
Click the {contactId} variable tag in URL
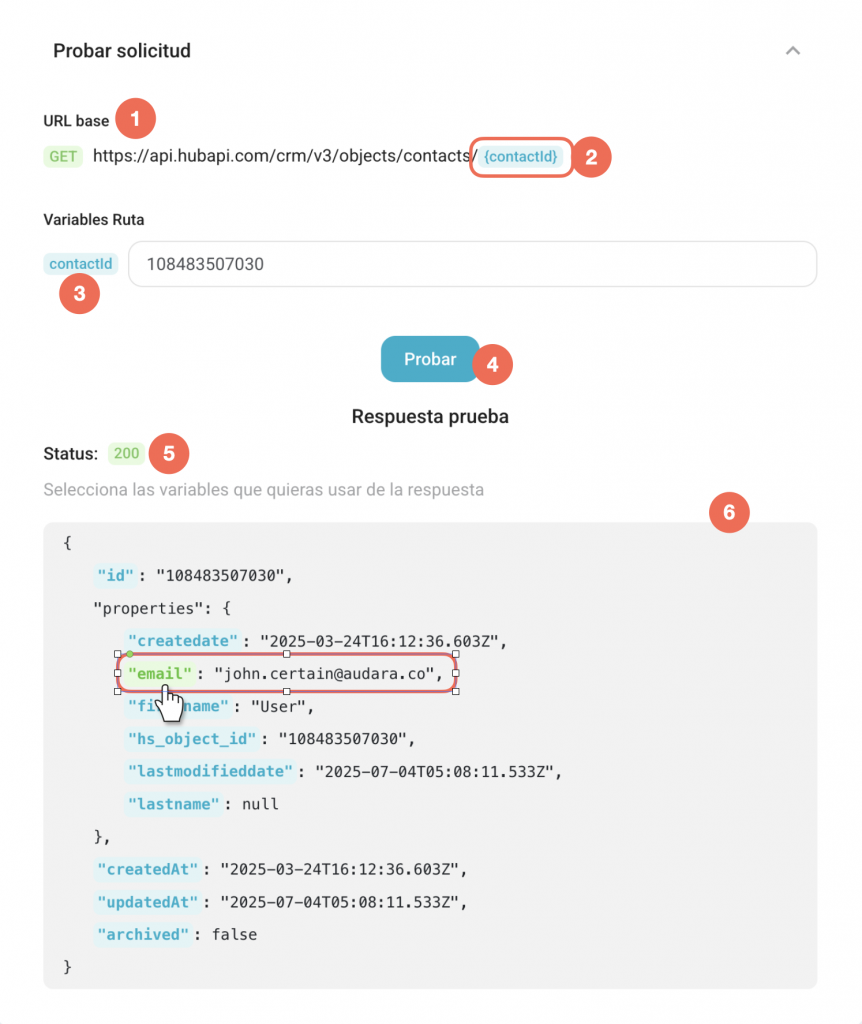coord(520,157)
